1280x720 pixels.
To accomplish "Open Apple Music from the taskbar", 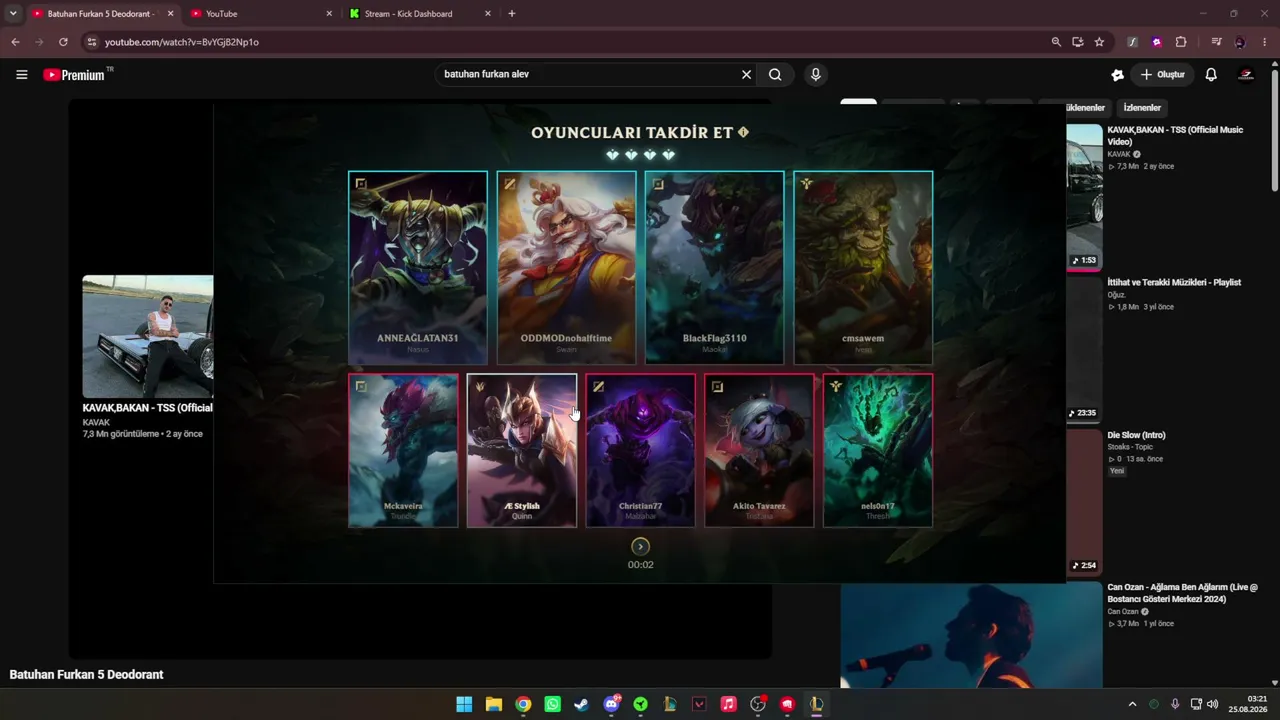I will pos(728,704).
